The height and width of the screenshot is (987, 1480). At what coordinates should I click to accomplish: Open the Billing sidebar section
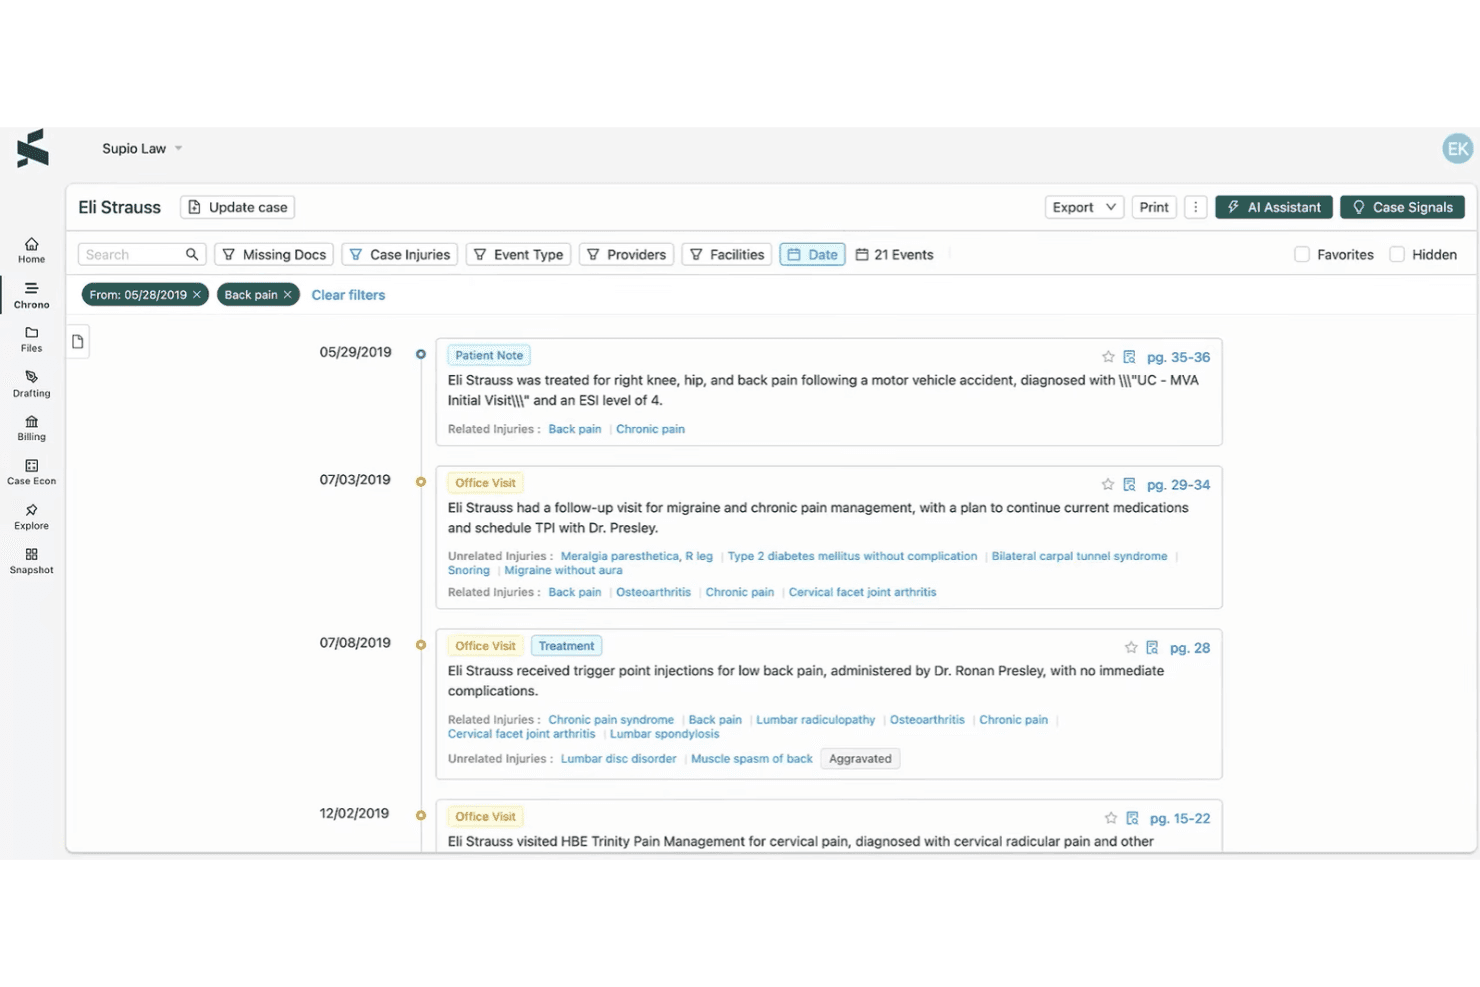click(31, 428)
